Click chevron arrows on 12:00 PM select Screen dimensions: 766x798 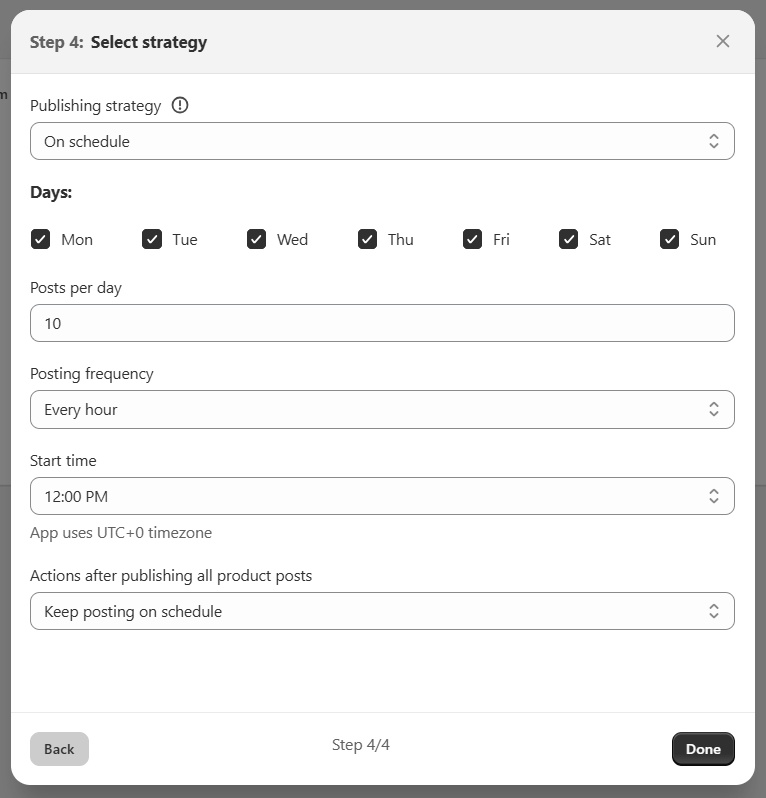tap(714, 496)
